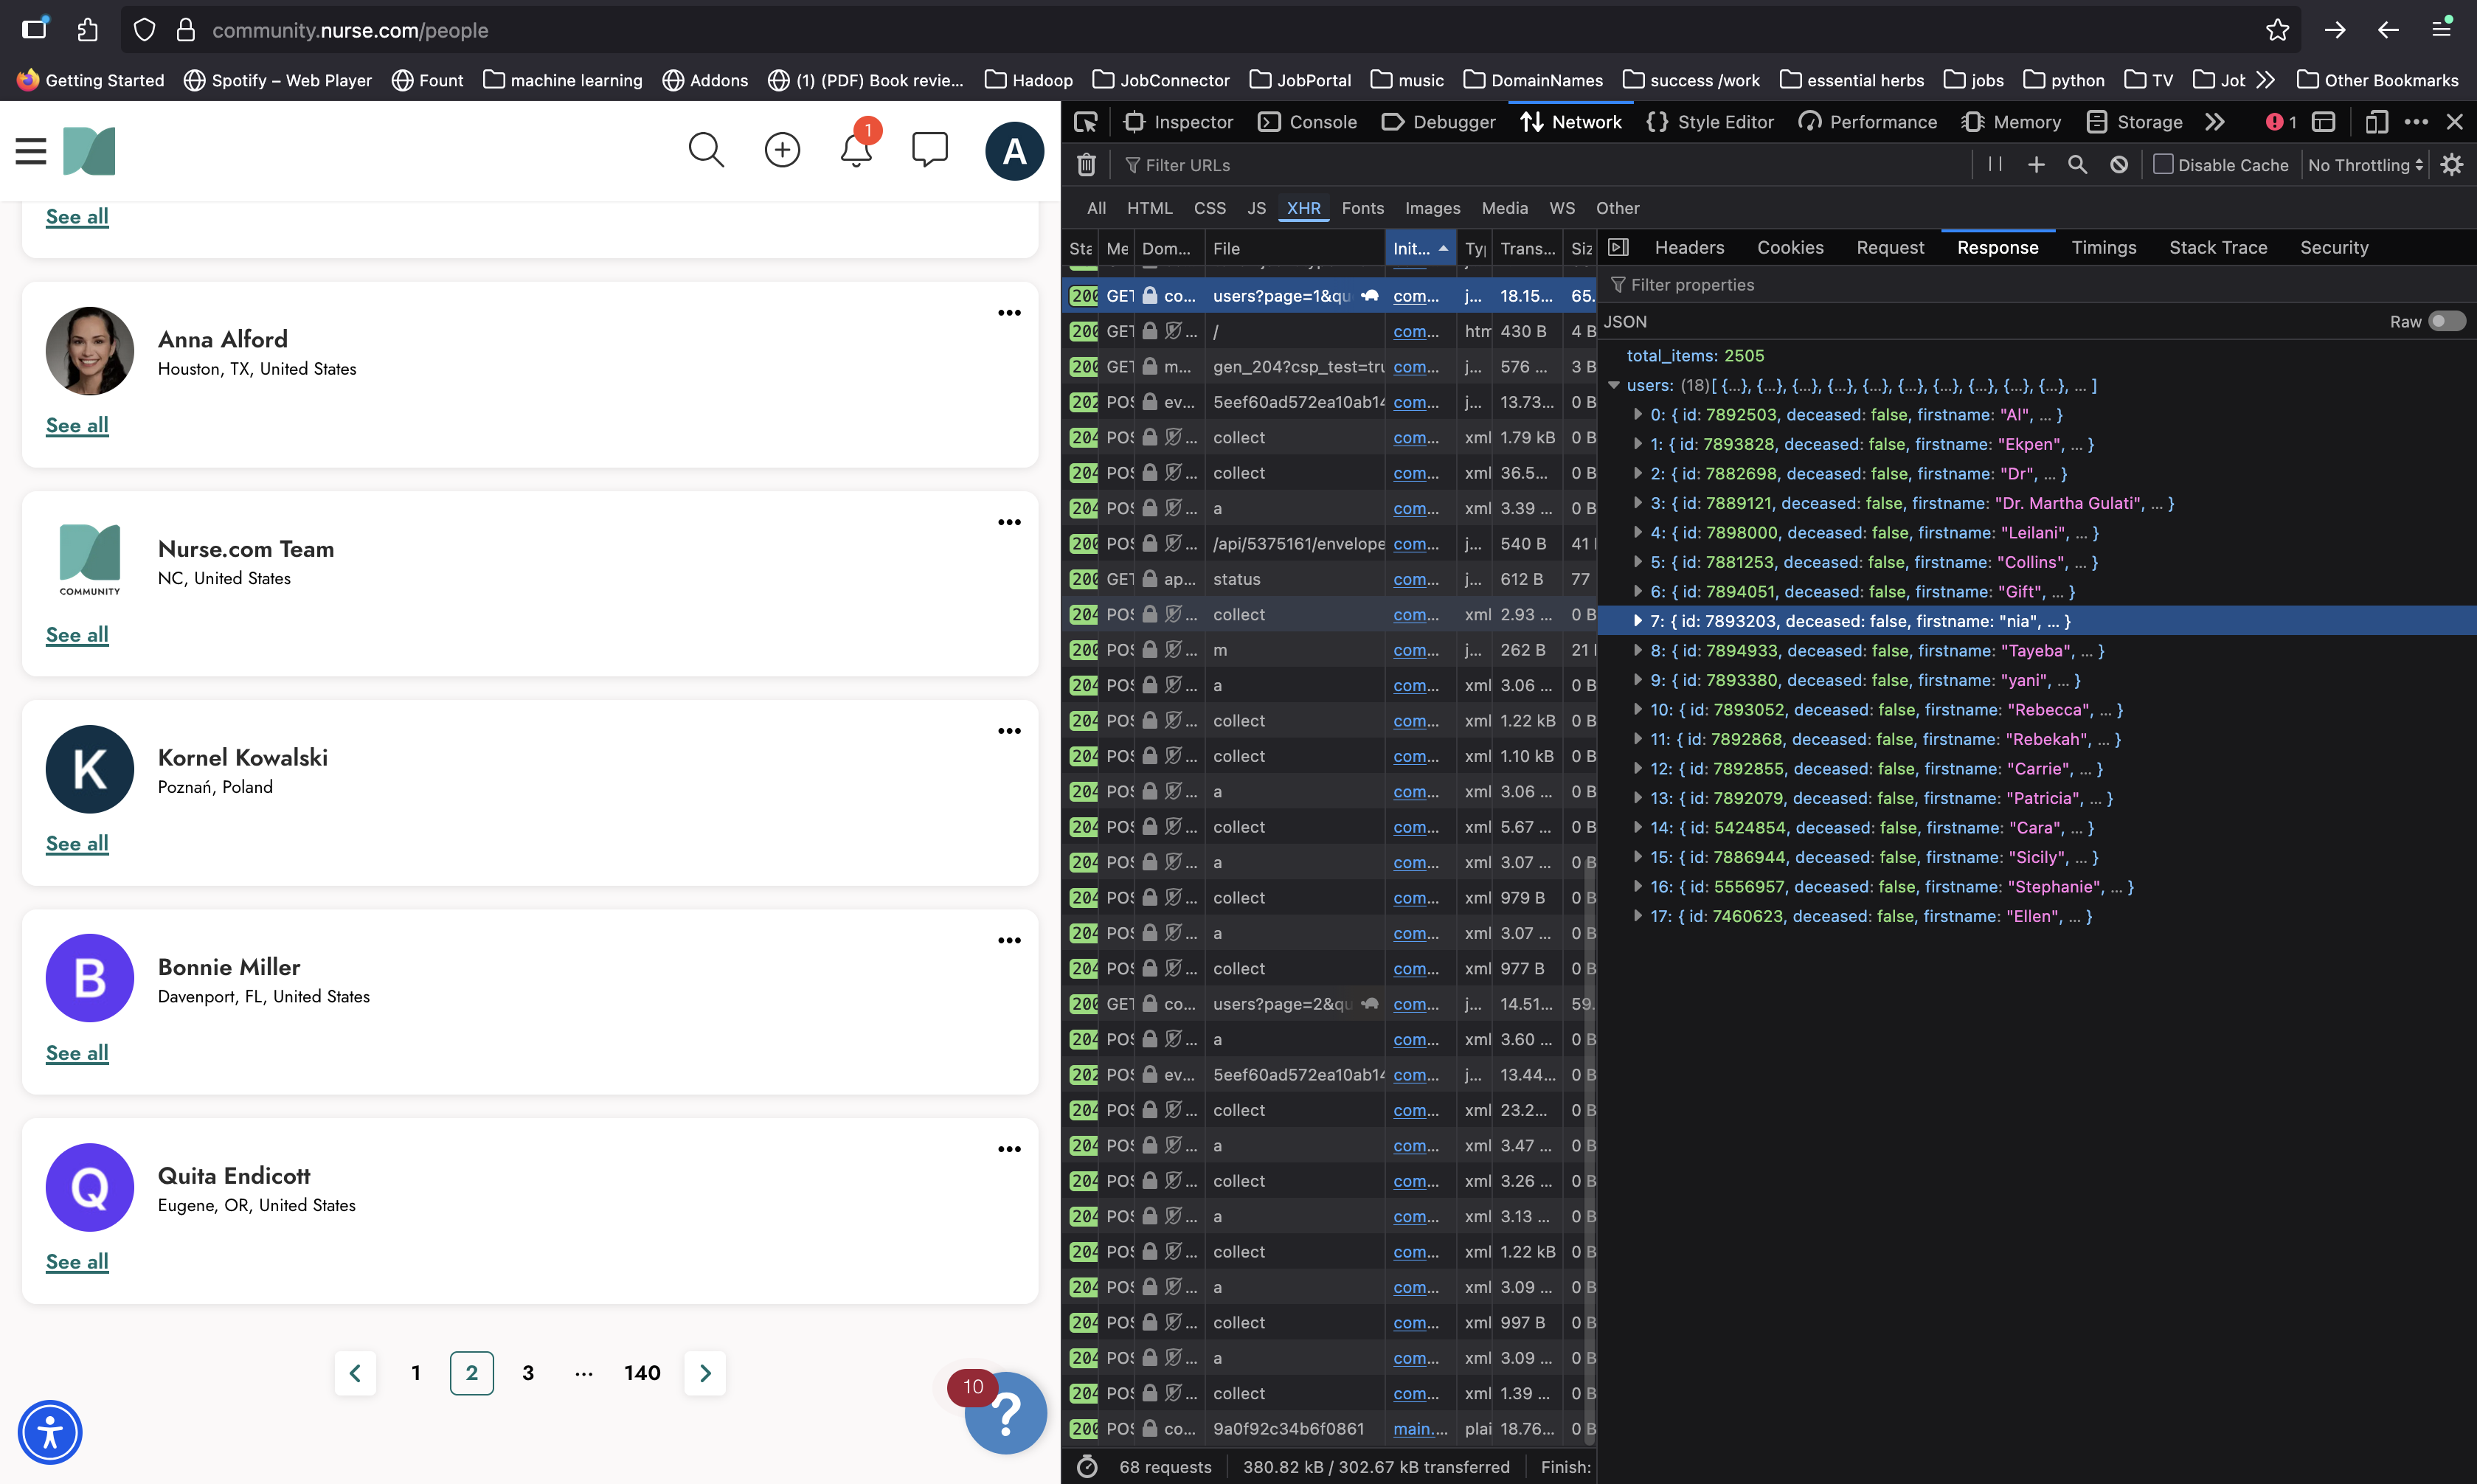Toggle the details pane collapse icon

coord(1619,247)
